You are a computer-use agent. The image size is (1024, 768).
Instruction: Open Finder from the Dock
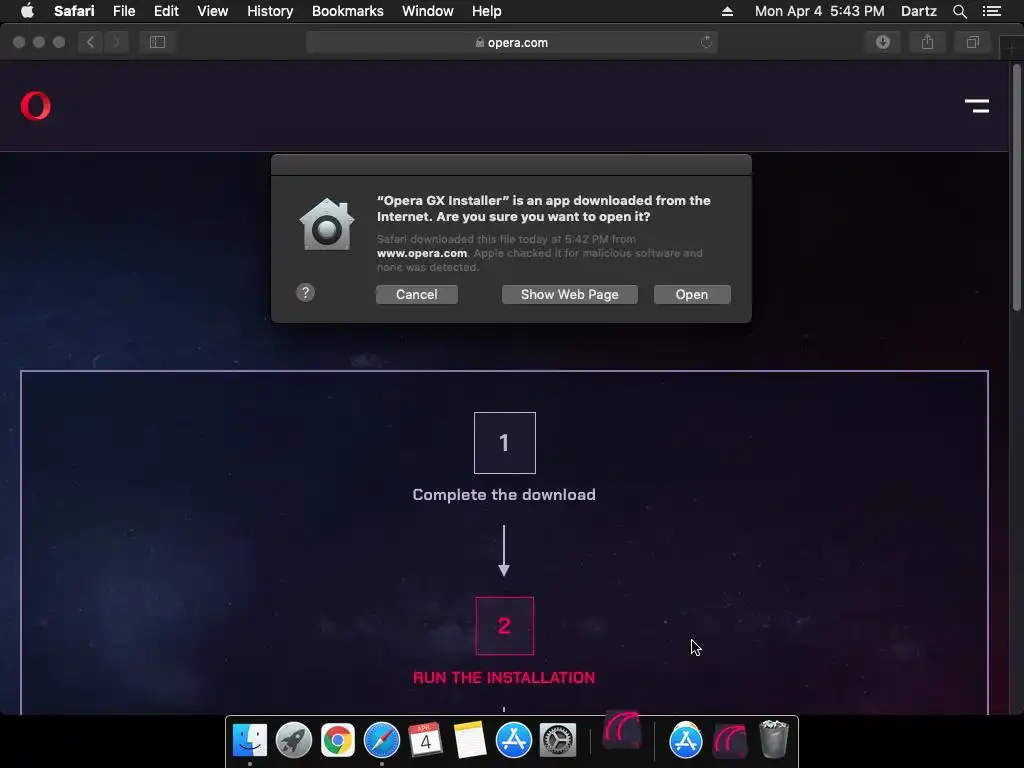pos(249,740)
